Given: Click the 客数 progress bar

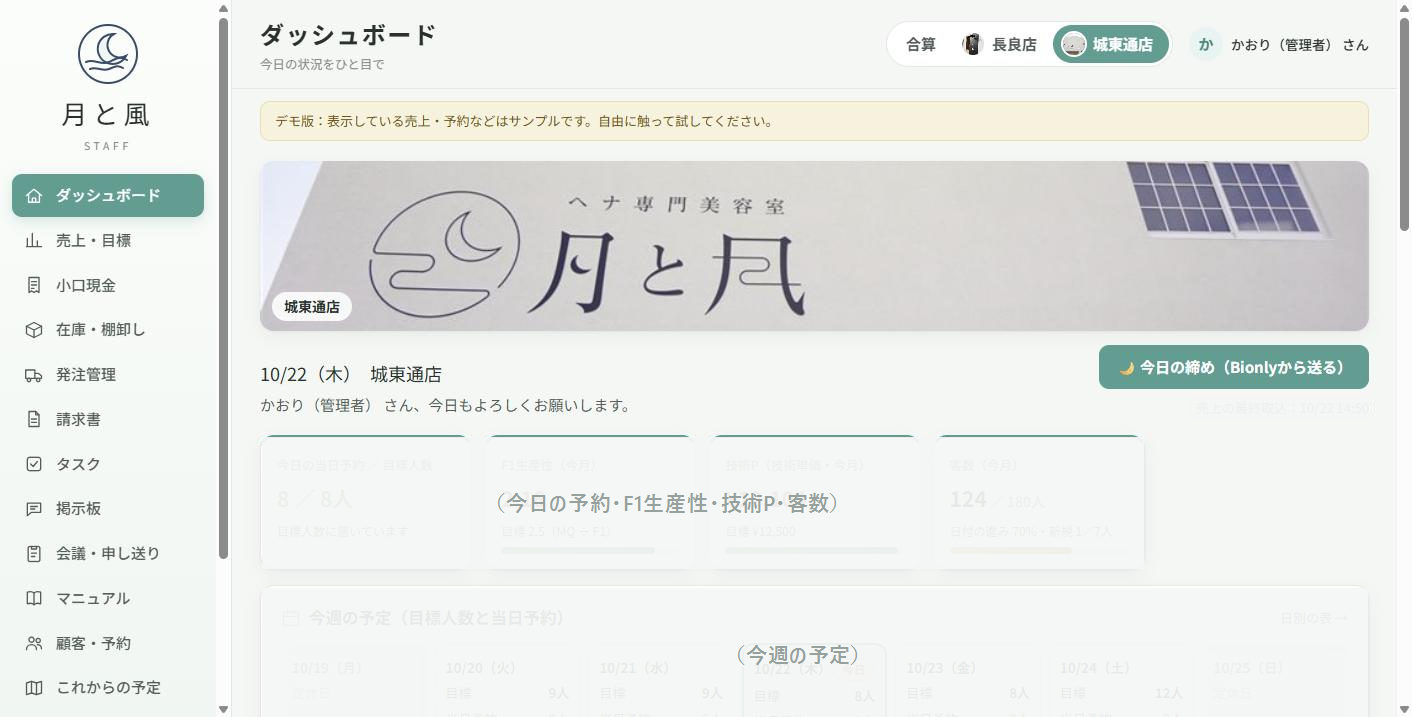Looking at the screenshot, I should click(x=1040, y=550).
